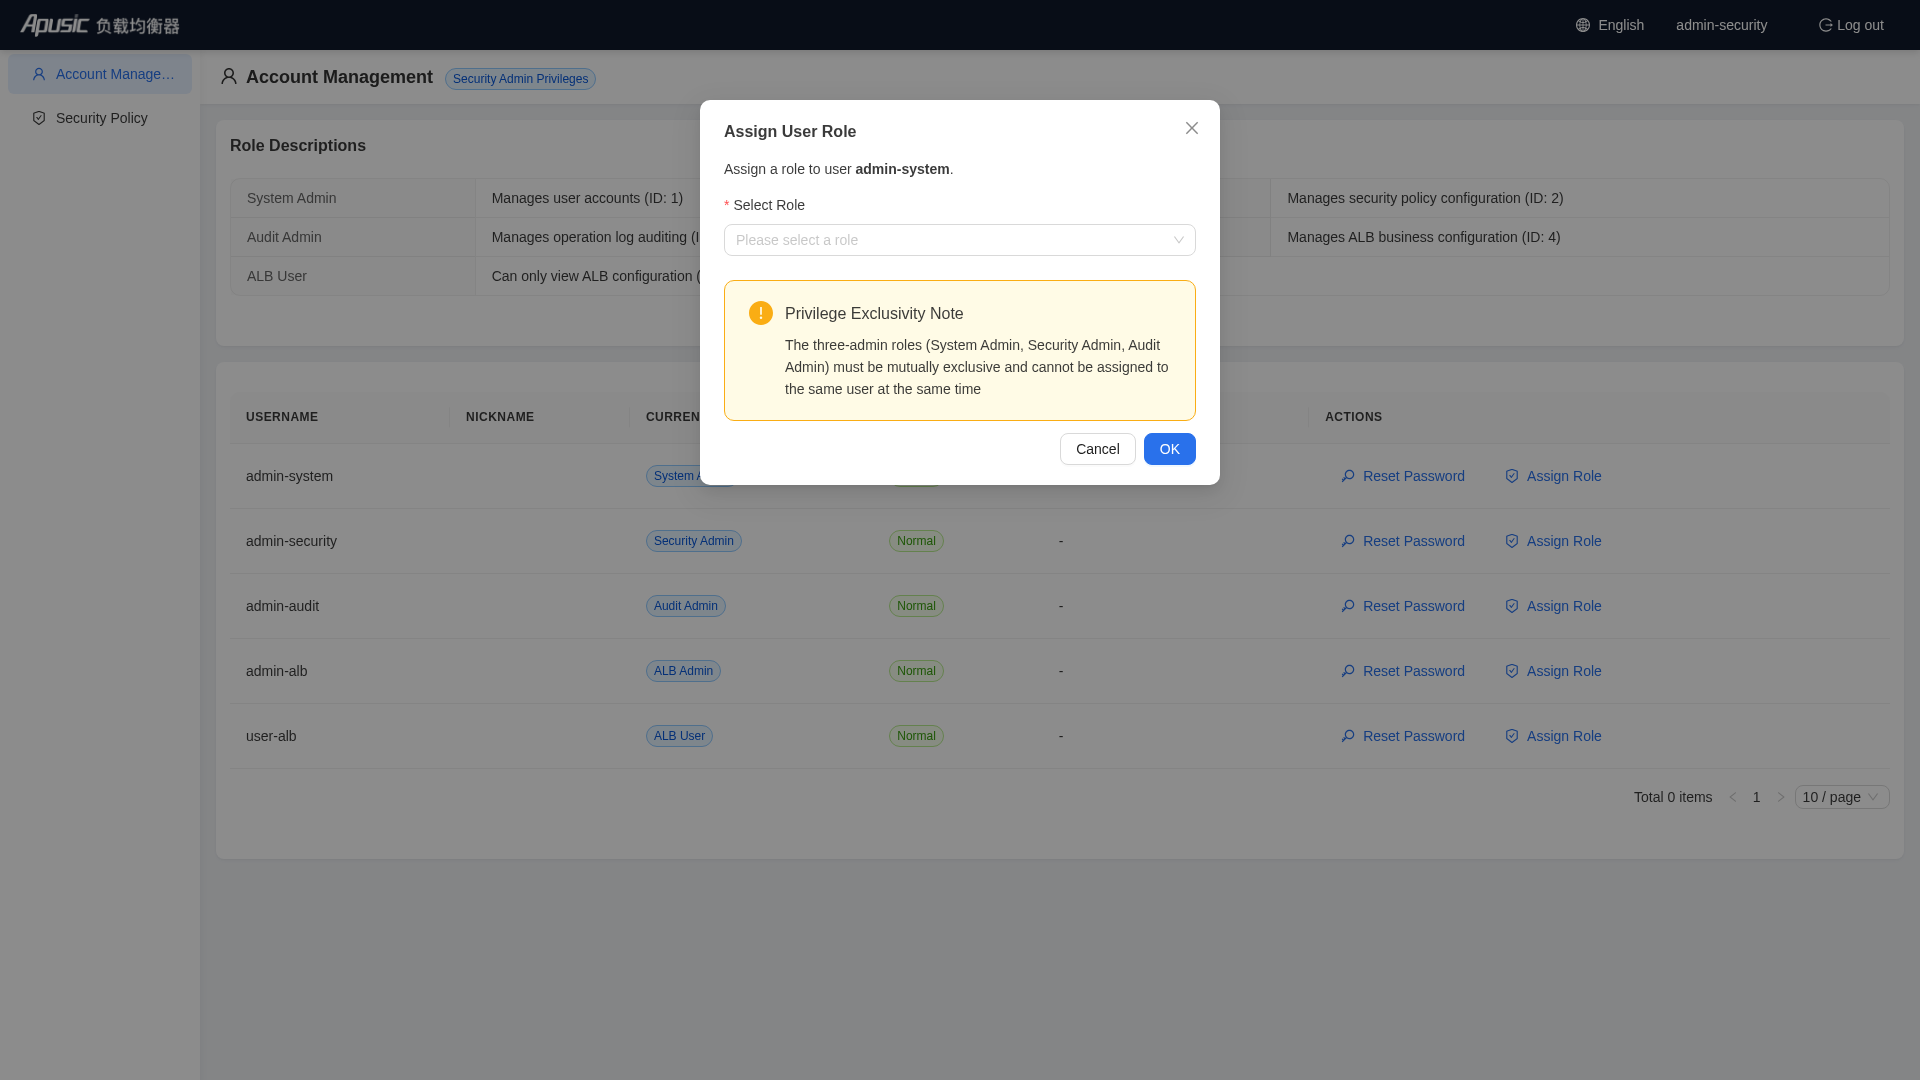The height and width of the screenshot is (1080, 1920).
Task: Click the key icon for admin-system Reset Password
Action: point(1348,476)
